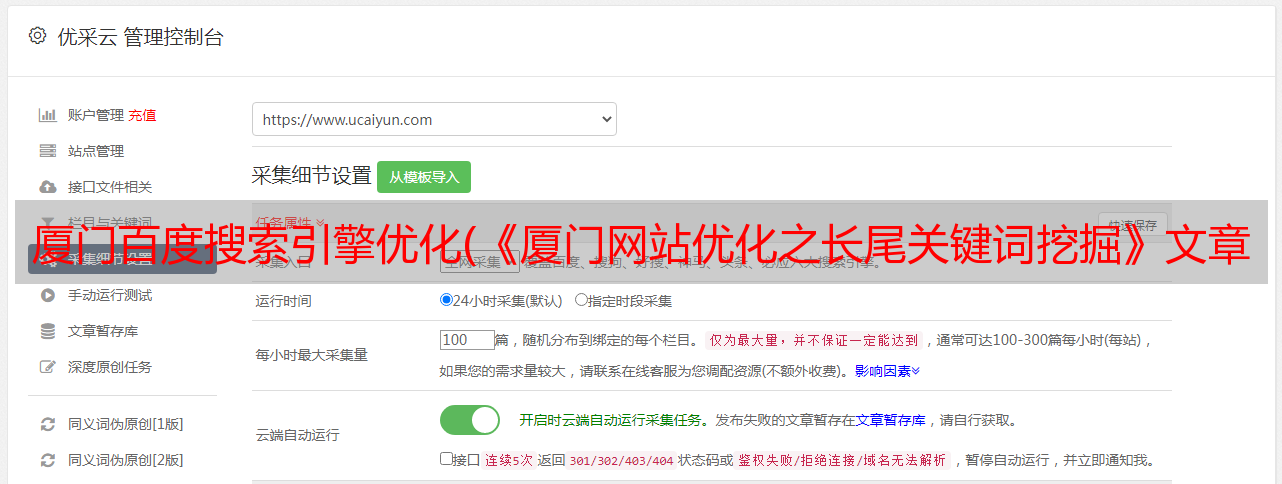Expand the 影响因素 link
Image resolution: width=1282 pixels, height=484 pixels.
[x=887, y=371]
